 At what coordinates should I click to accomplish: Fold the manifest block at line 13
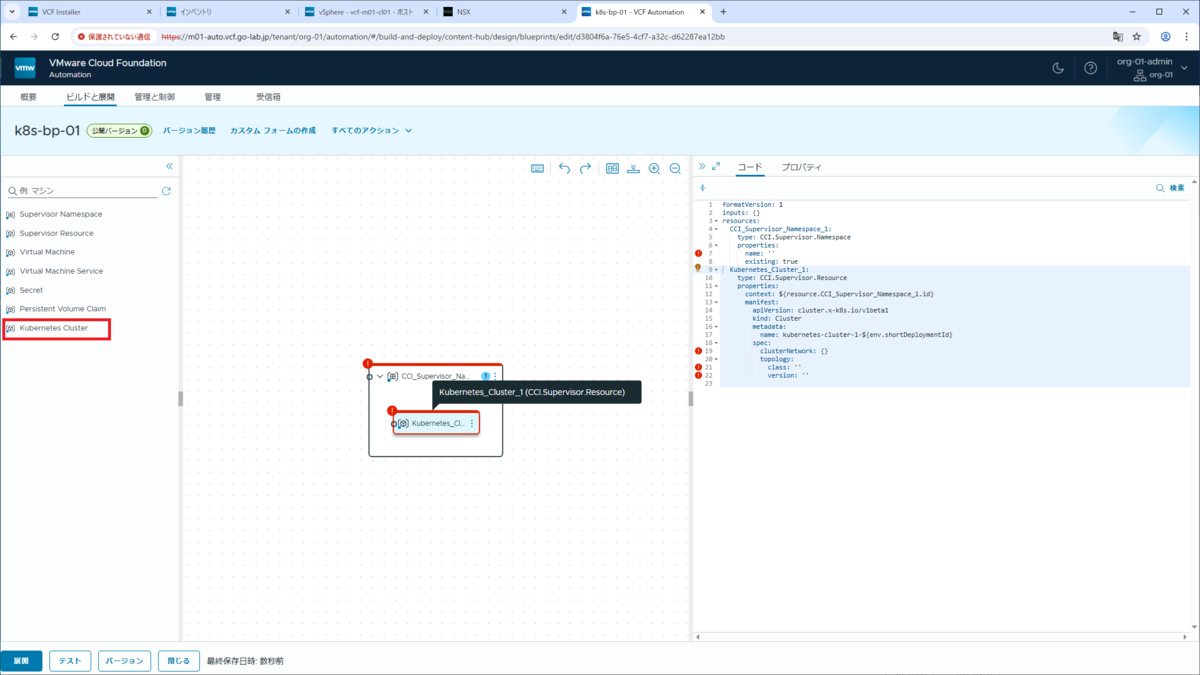(716, 302)
